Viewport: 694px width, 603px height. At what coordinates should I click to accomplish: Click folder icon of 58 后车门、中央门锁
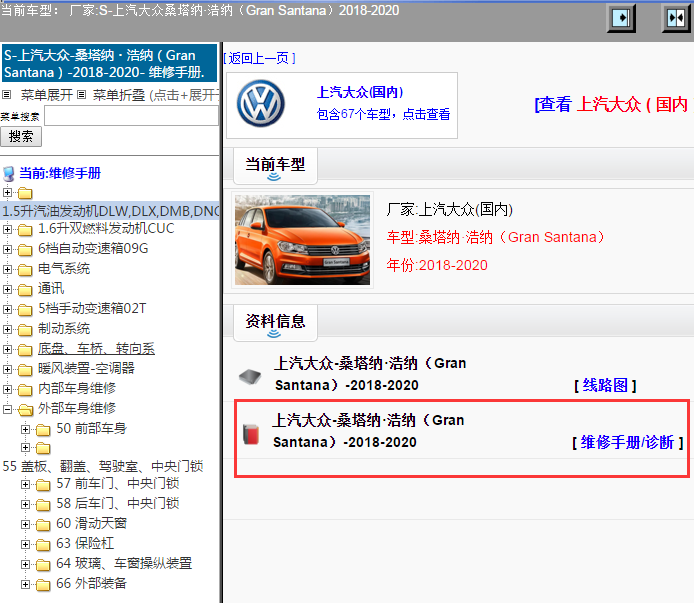pyautogui.click(x=43, y=505)
